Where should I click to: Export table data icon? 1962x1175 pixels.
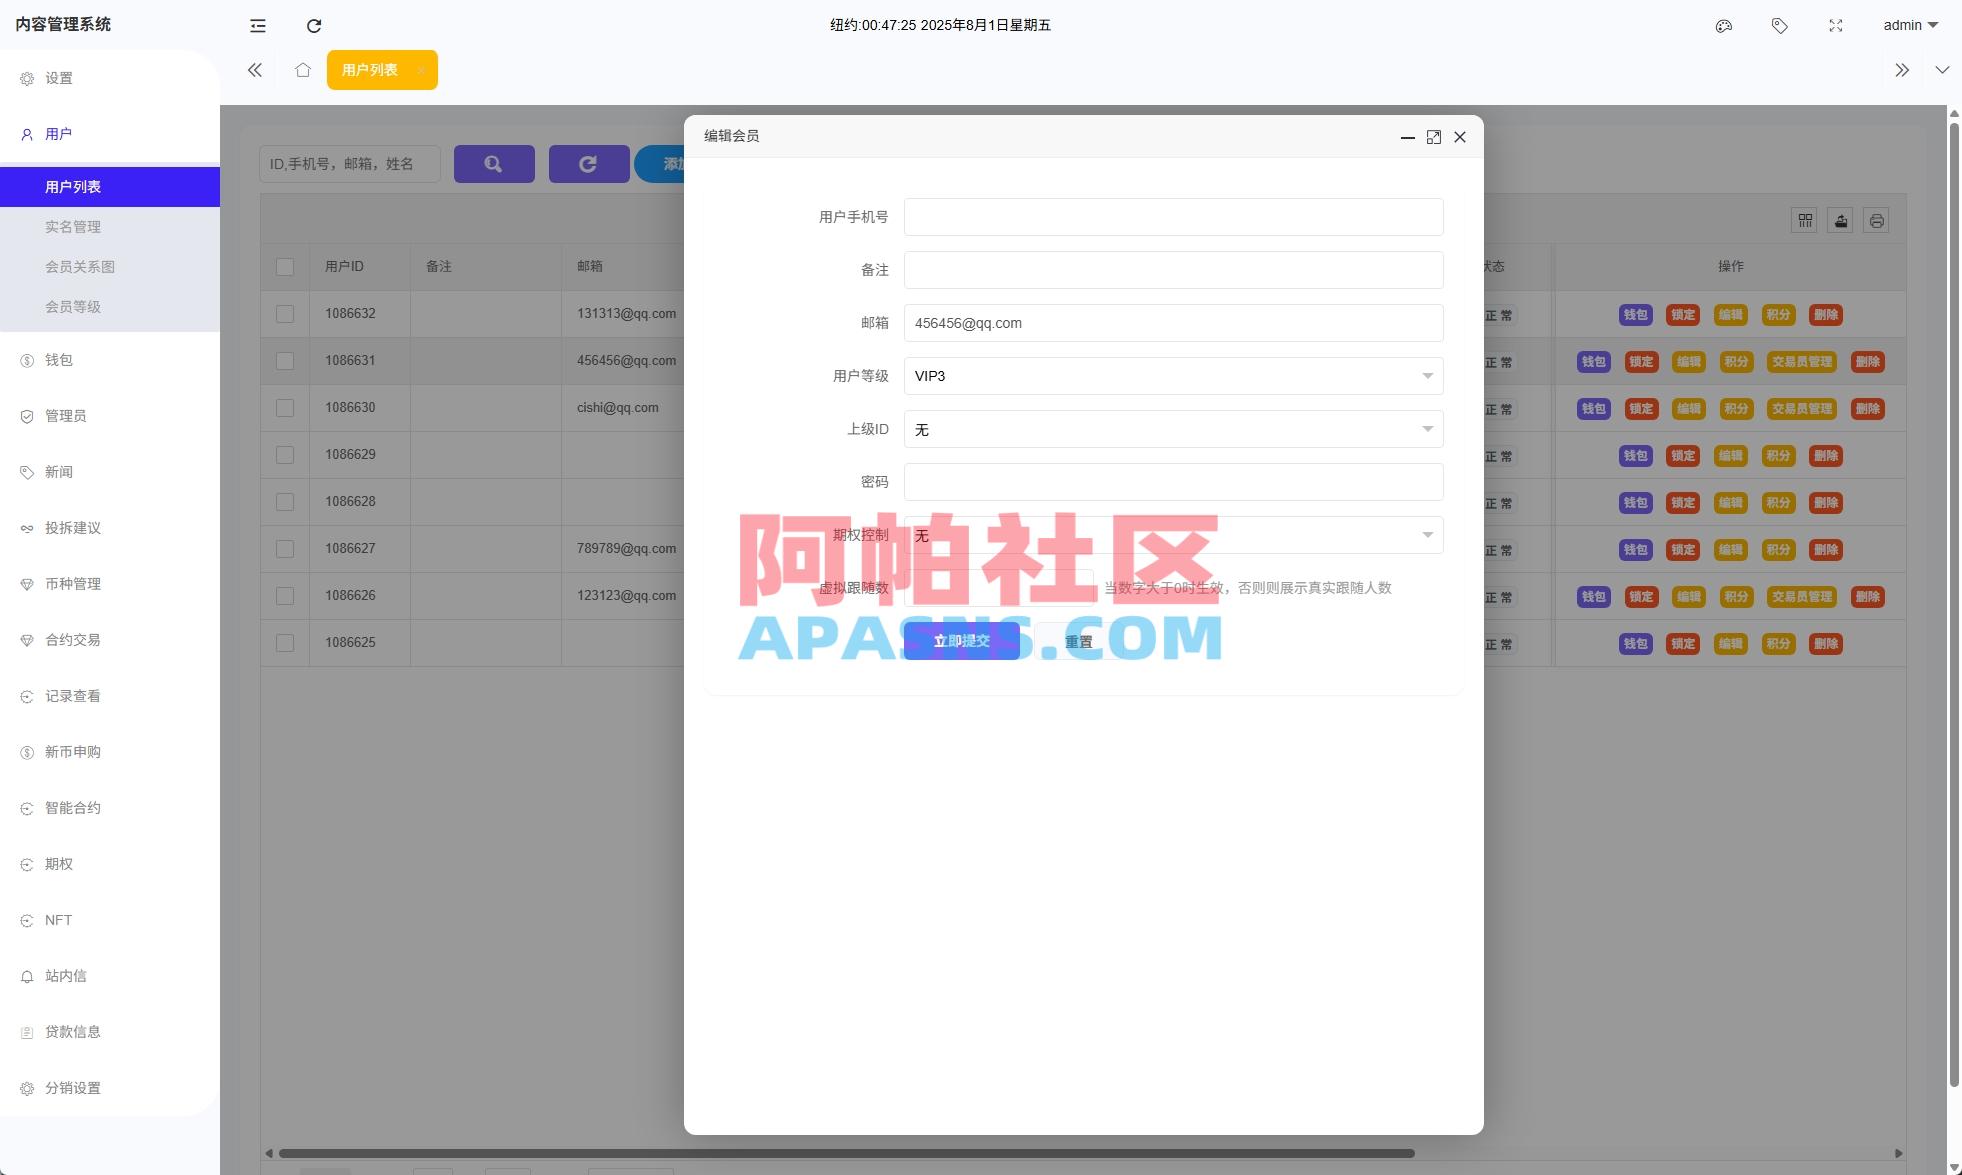click(x=1841, y=221)
